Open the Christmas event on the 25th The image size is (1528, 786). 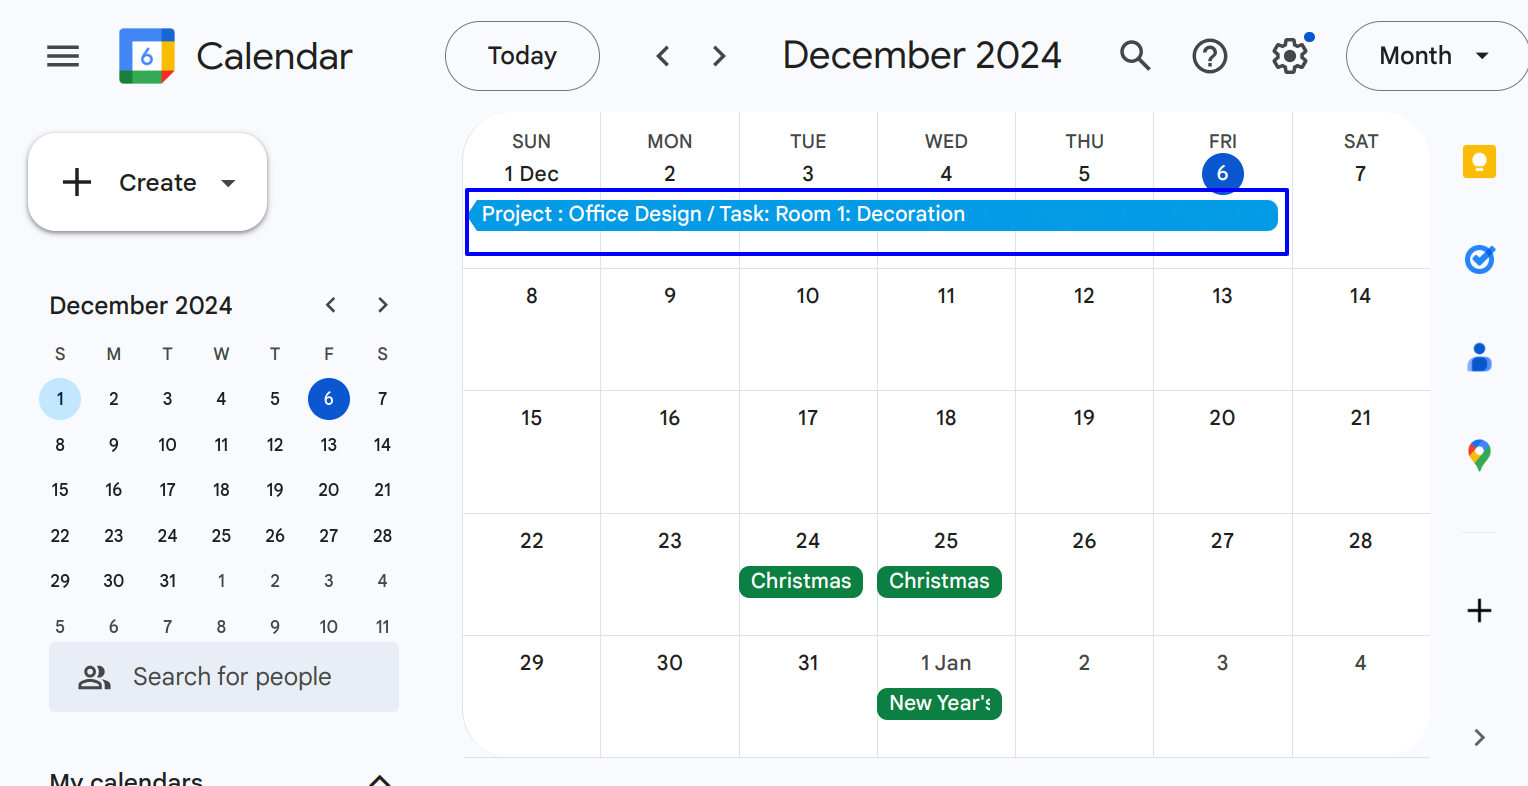939,582
